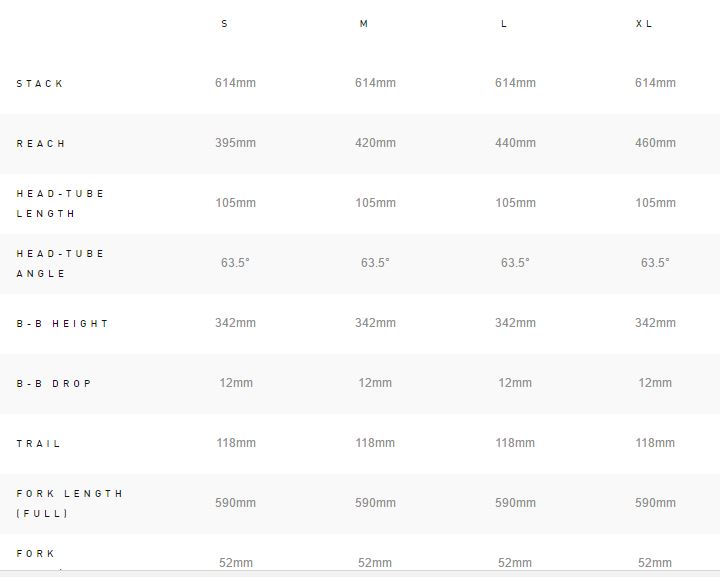Select the XL size column header

point(644,24)
